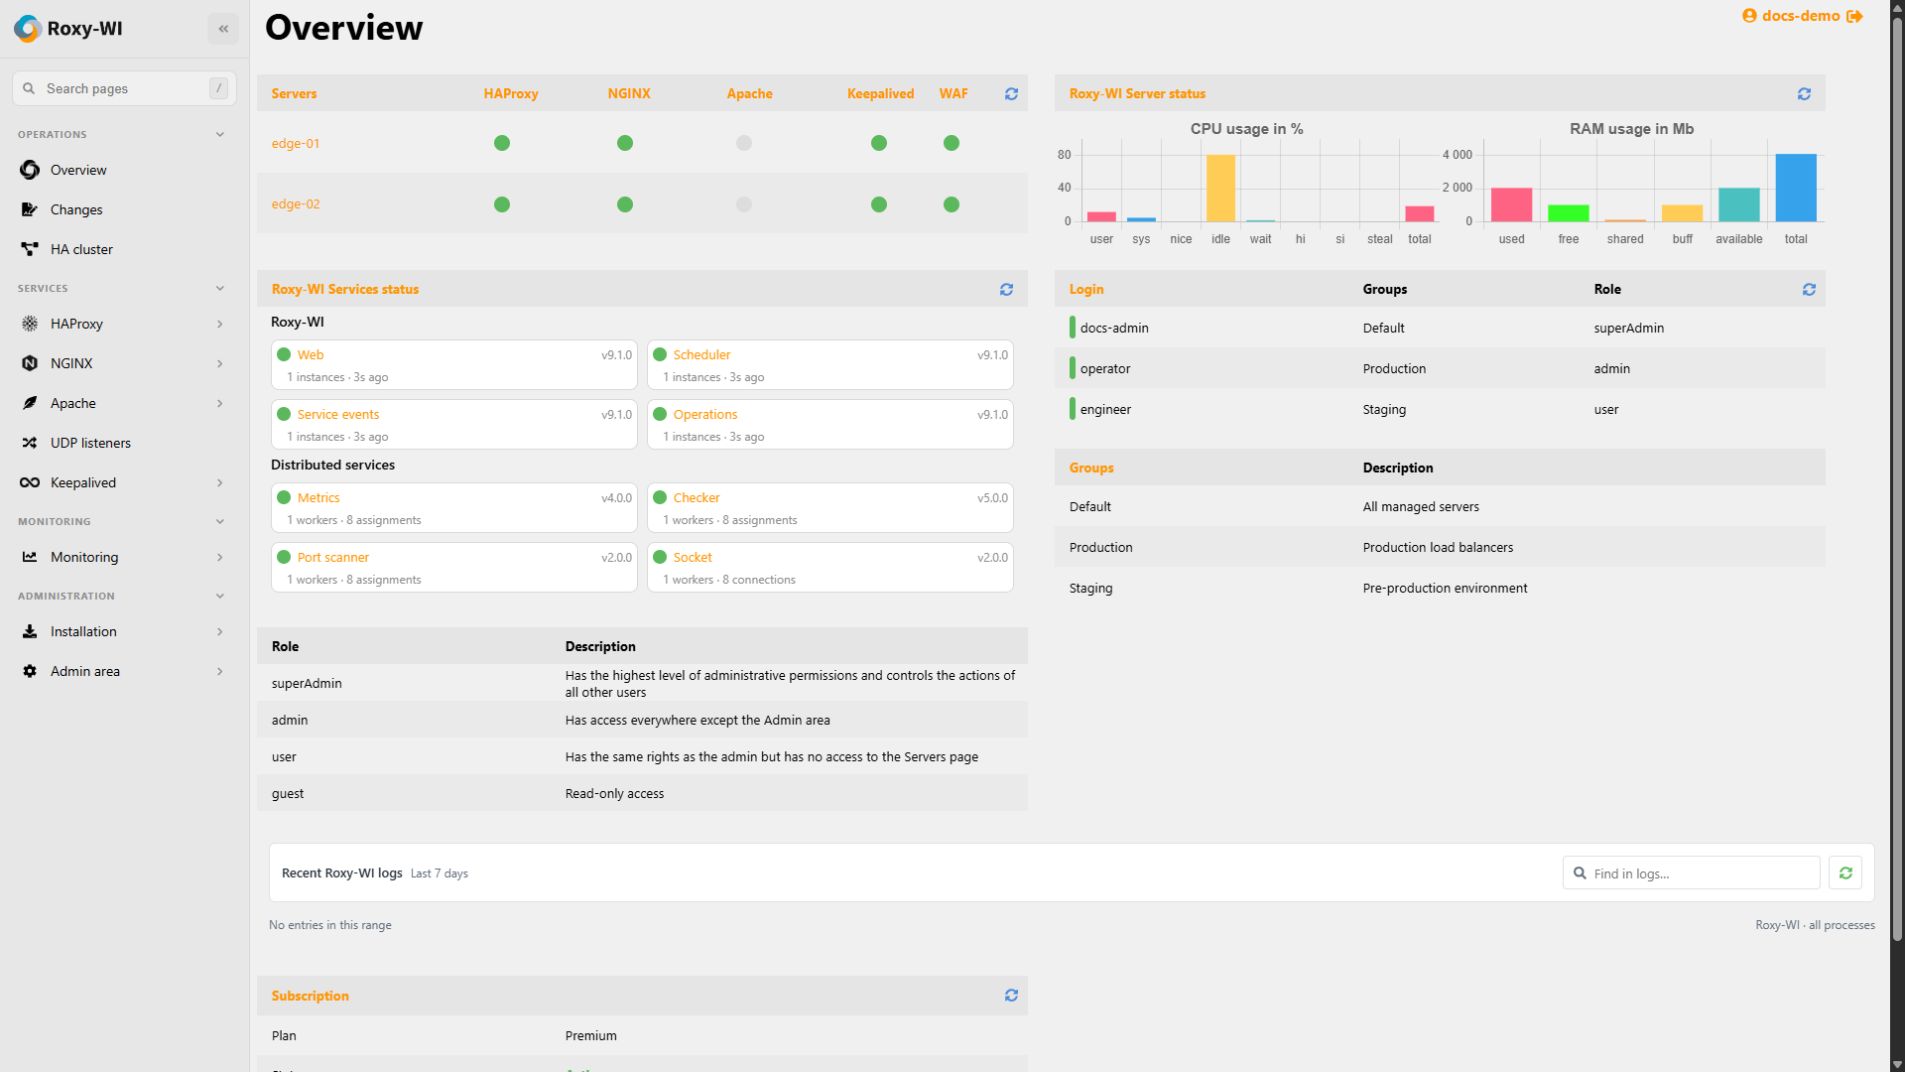Open the Web service link

(x=310, y=355)
